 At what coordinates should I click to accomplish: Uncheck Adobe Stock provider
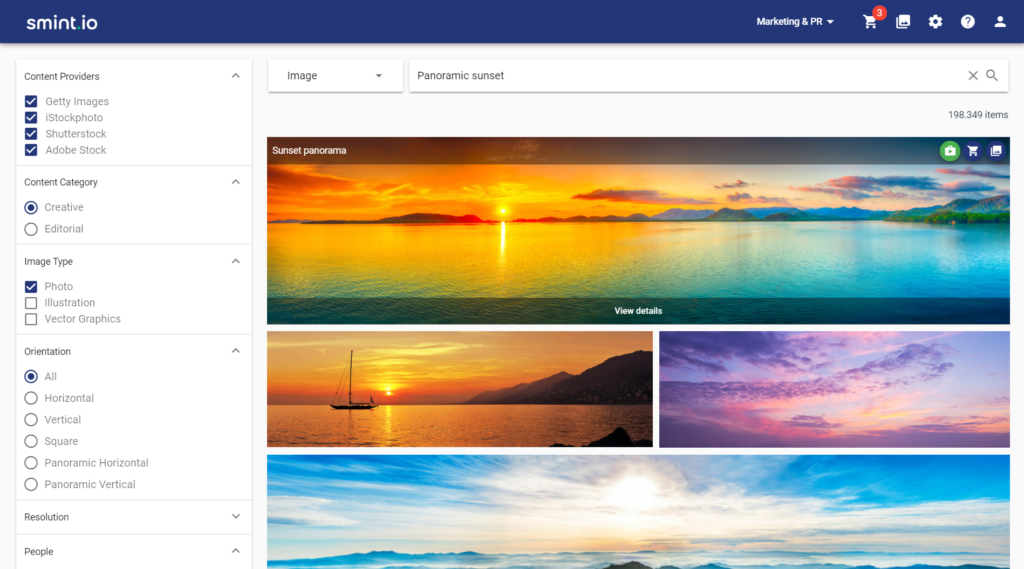coord(31,150)
